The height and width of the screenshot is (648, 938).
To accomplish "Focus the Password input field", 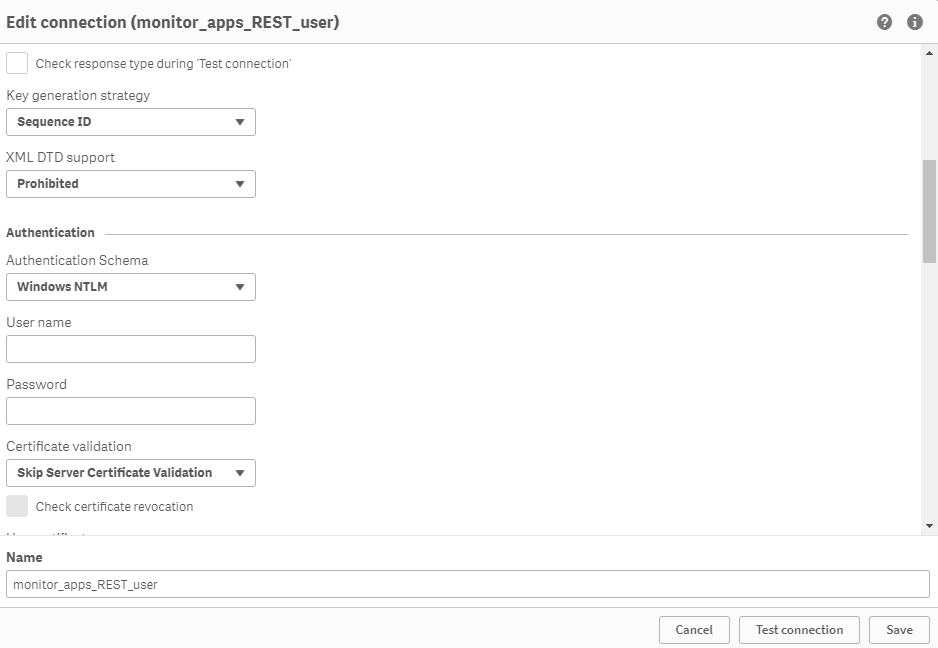I will 130,411.
